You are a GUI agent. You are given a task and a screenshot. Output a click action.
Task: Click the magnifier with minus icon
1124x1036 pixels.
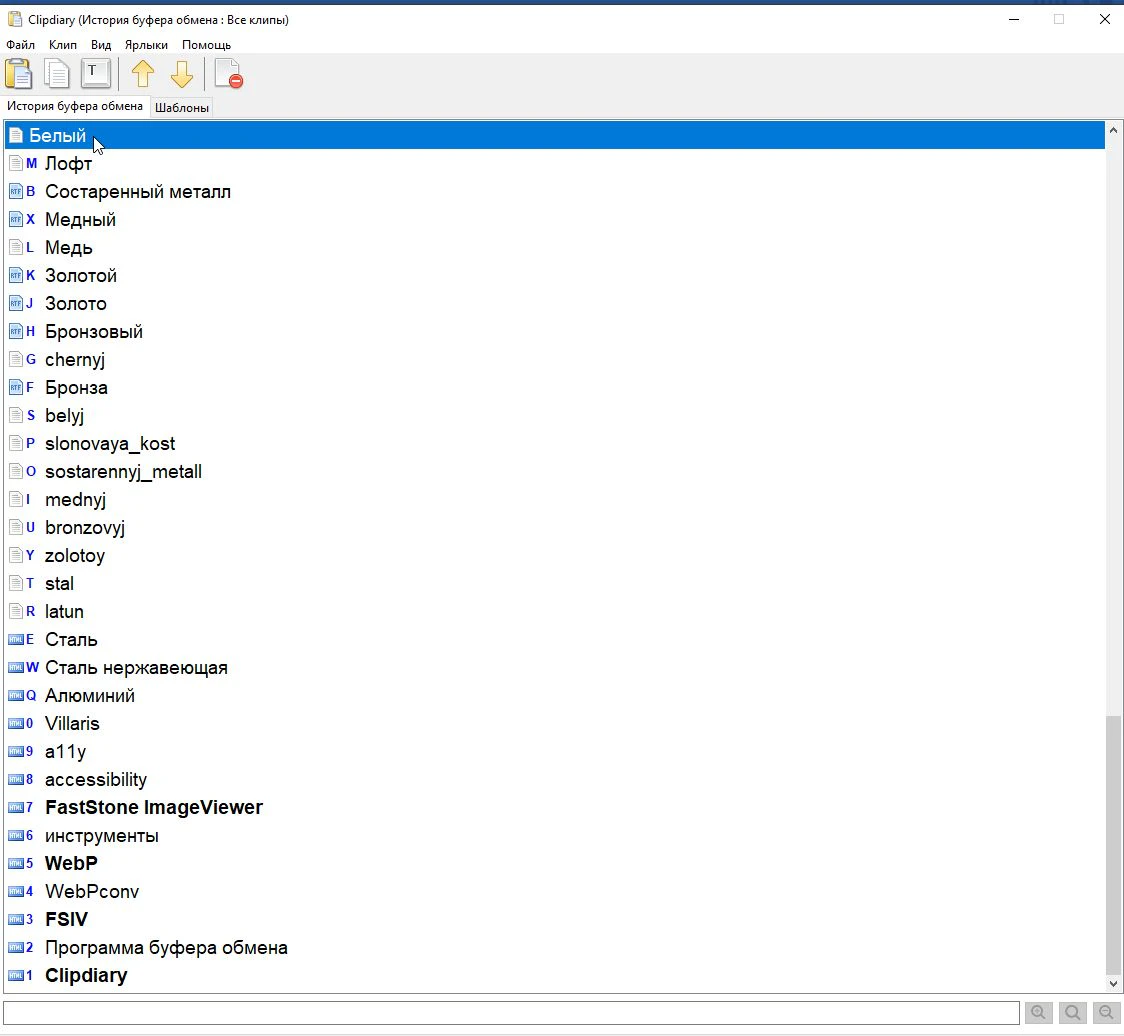coord(1107,1012)
